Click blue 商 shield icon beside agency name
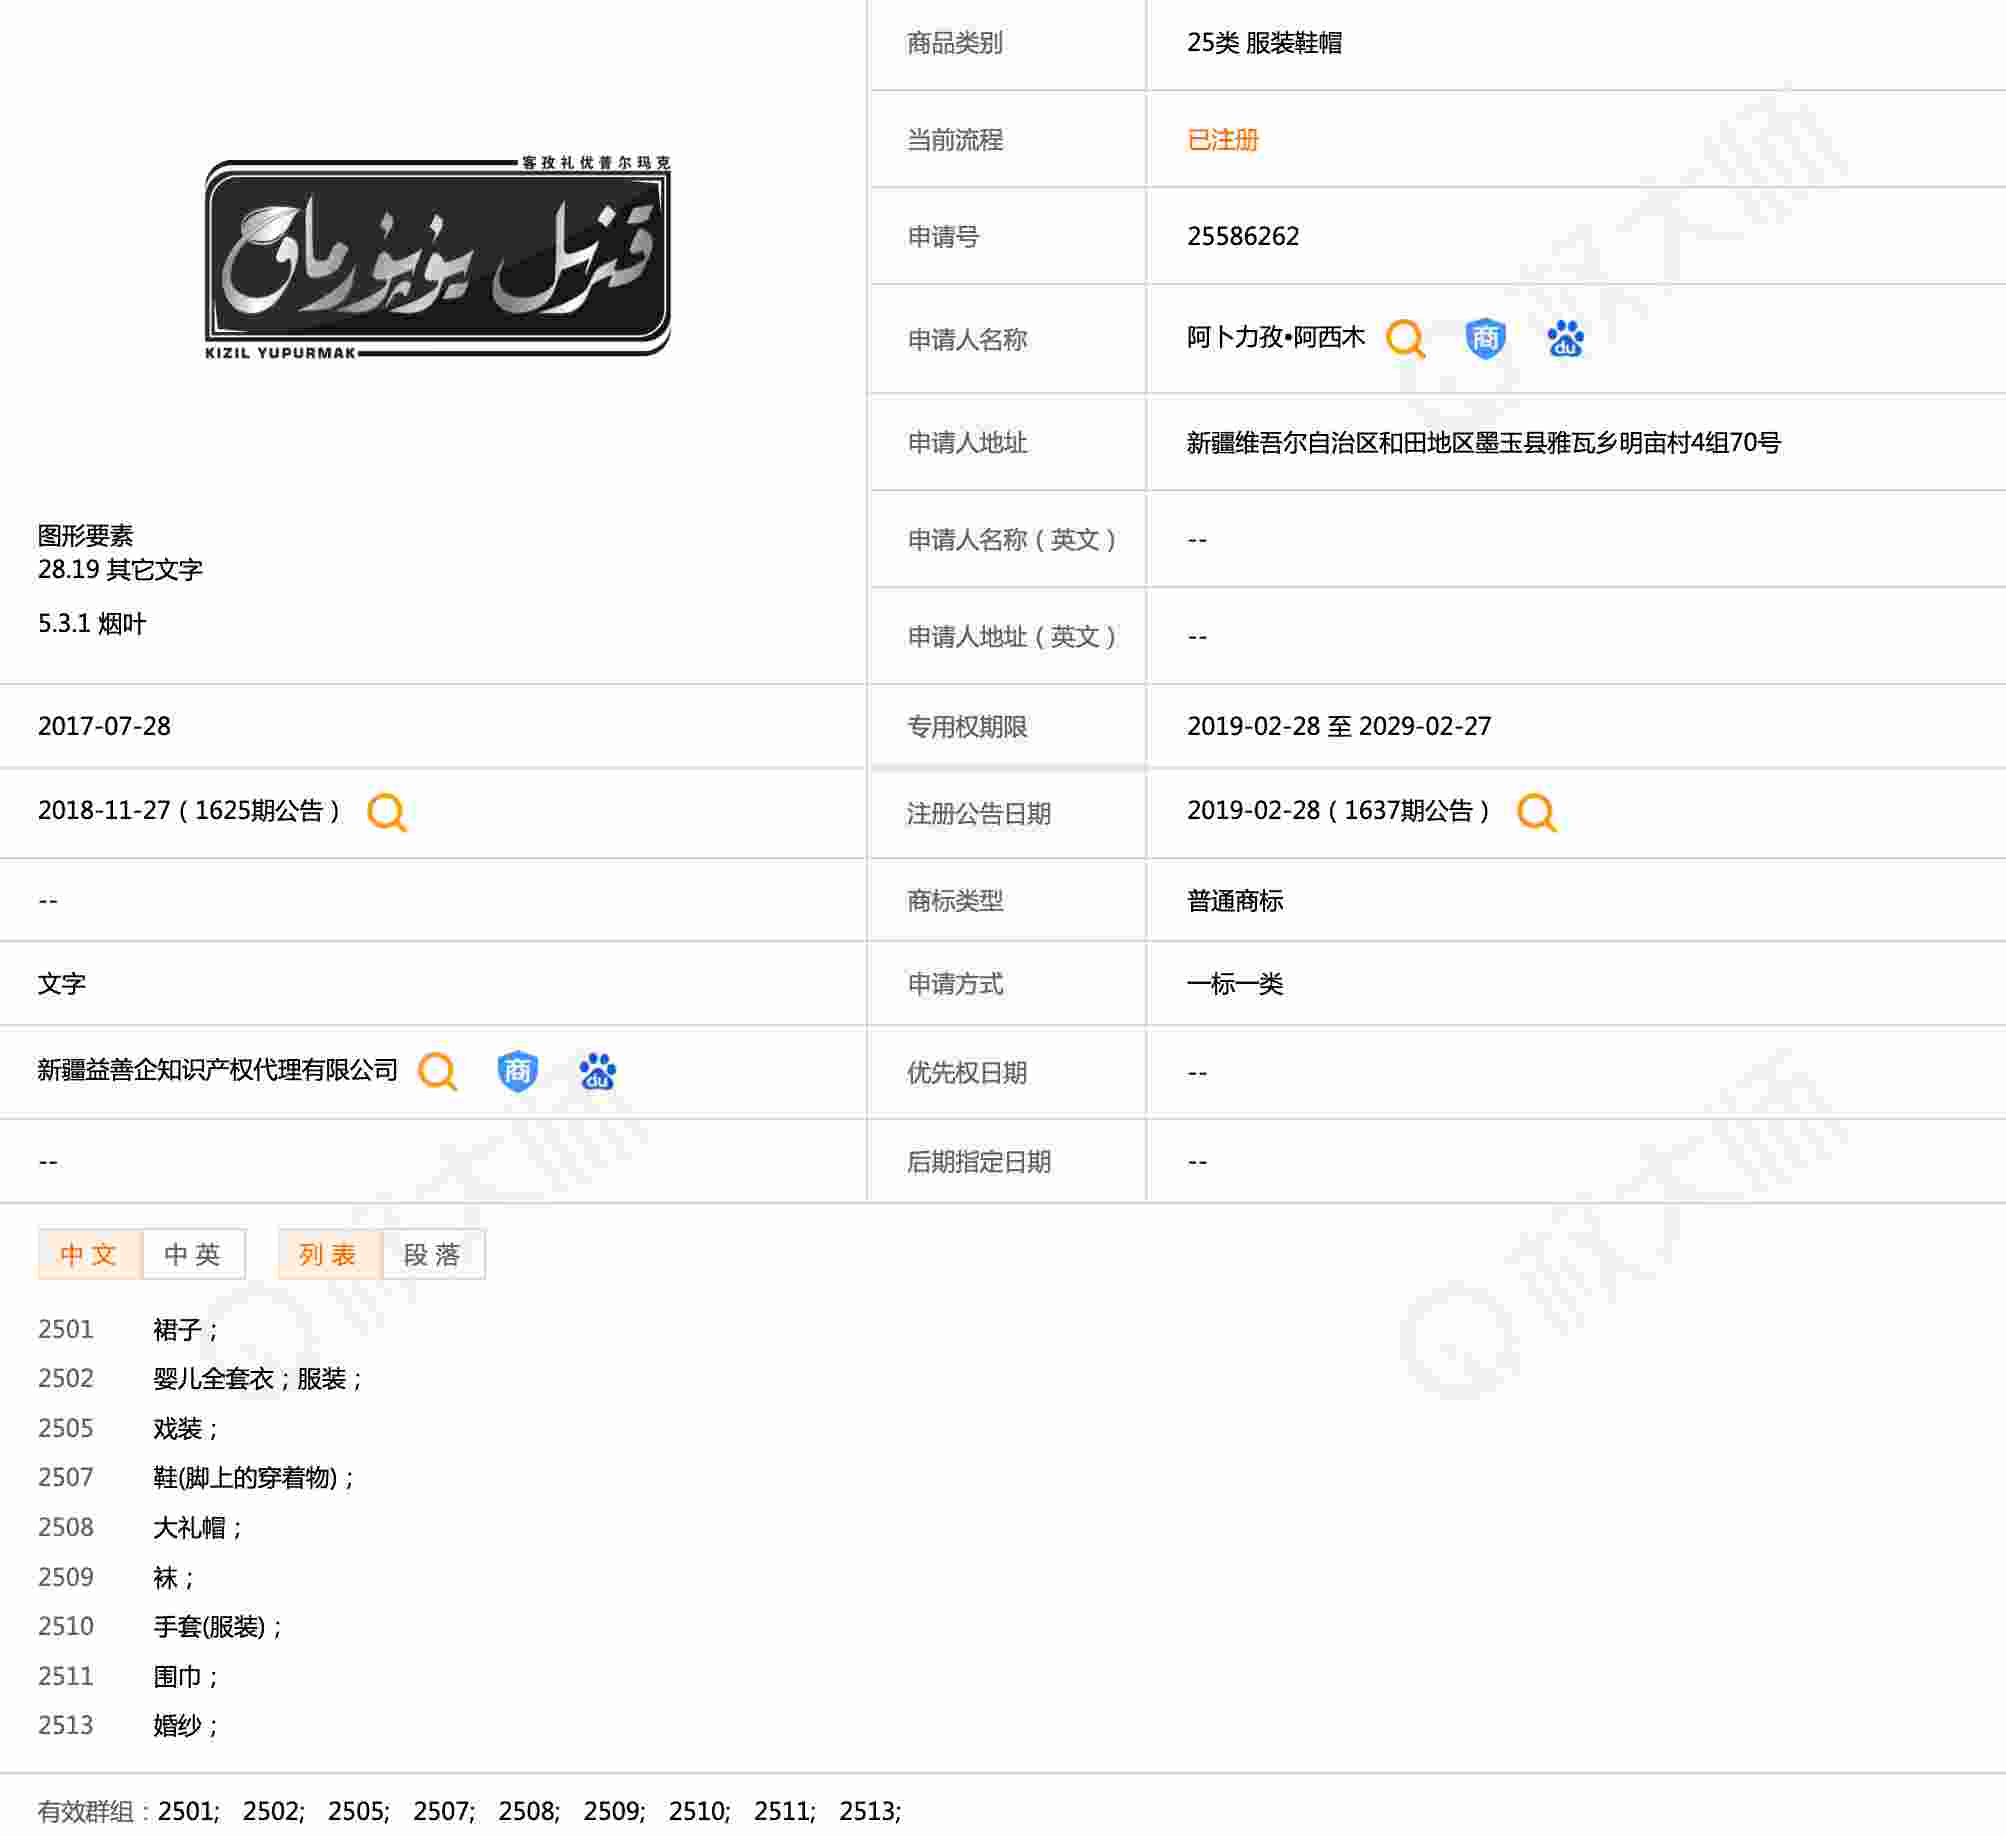2006x1836 pixels. coord(517,1071)
